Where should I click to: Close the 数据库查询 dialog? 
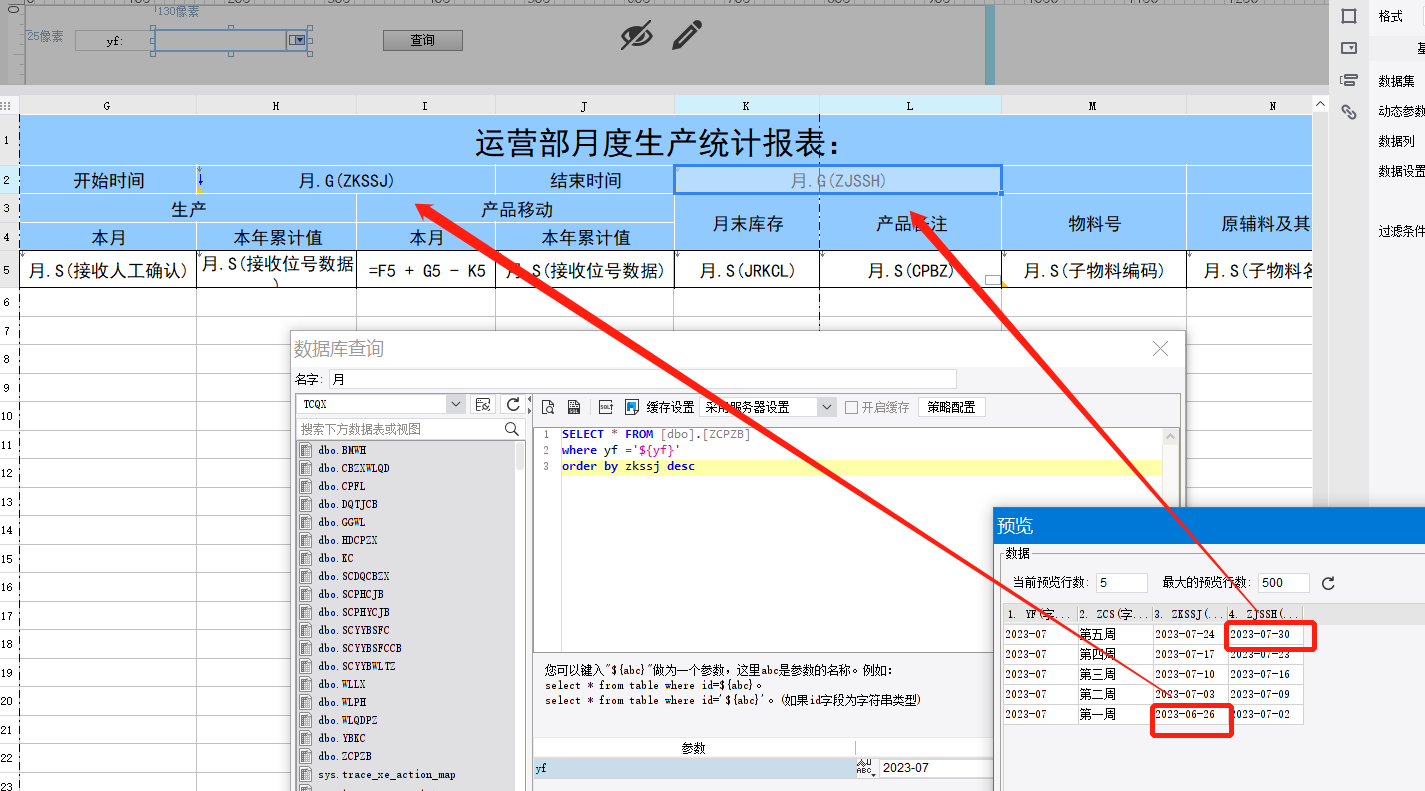point(1160,349)
